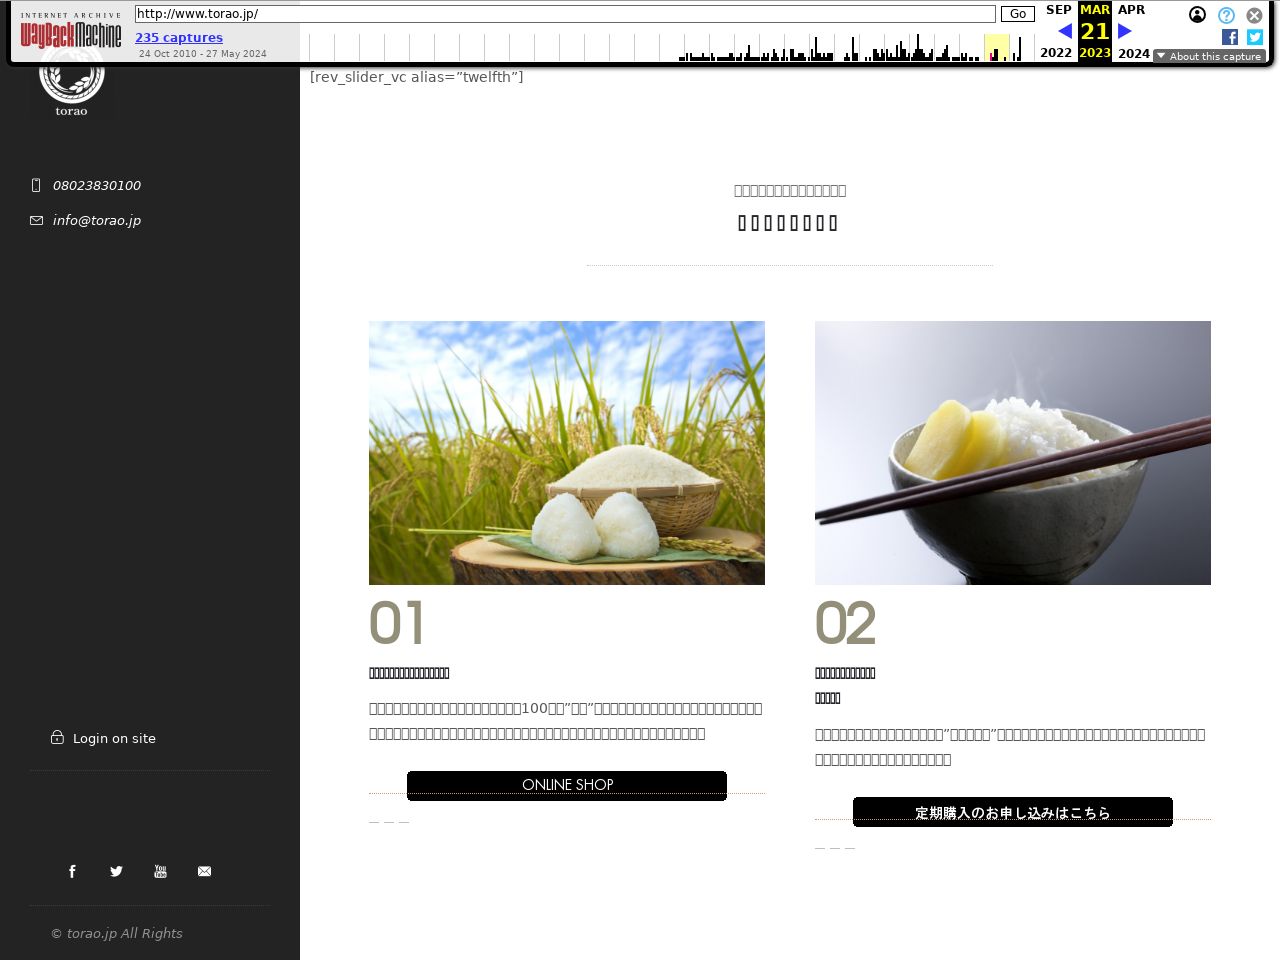This screenshot has height=960, width=1280.
Task: Click the highlighted 2023 timeline marker
Action: coord(997,47)
